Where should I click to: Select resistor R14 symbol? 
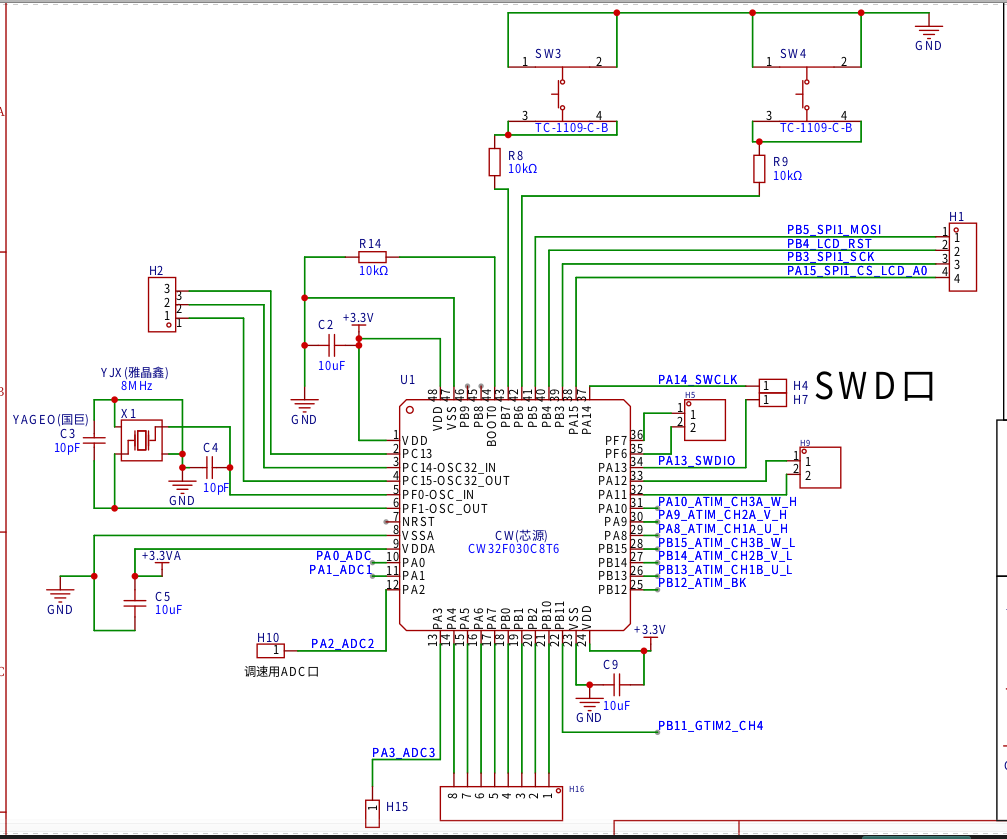click(372, 257)
